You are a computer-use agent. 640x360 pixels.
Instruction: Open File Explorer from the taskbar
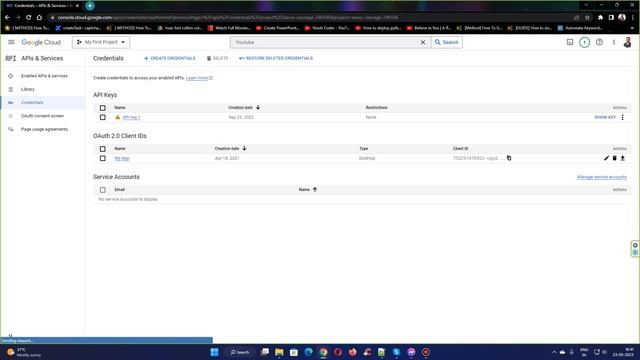coord(279,352)
